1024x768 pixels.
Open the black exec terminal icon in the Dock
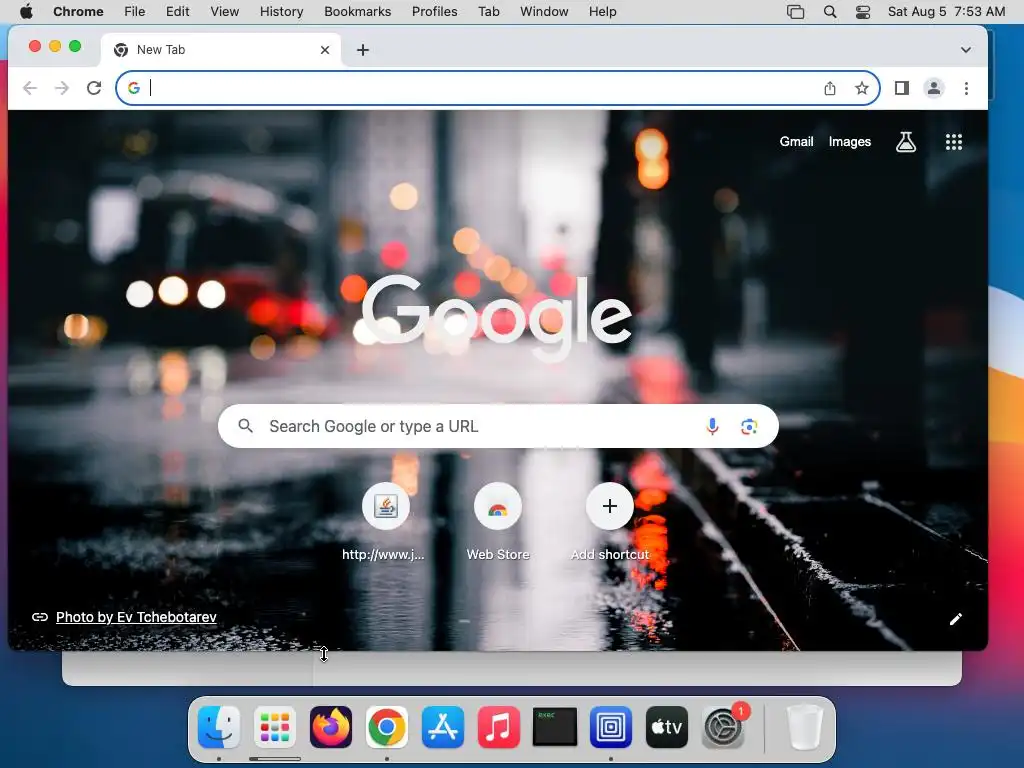554,727
